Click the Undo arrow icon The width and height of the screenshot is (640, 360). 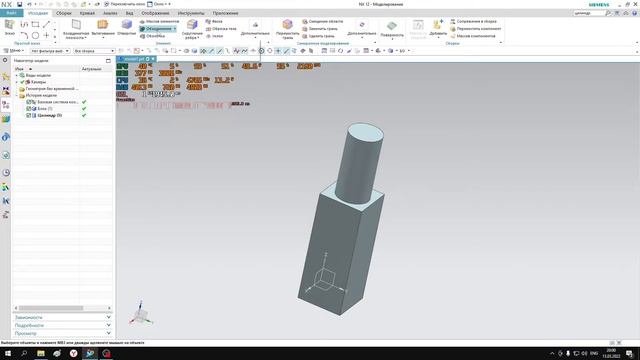pos(29,4)
